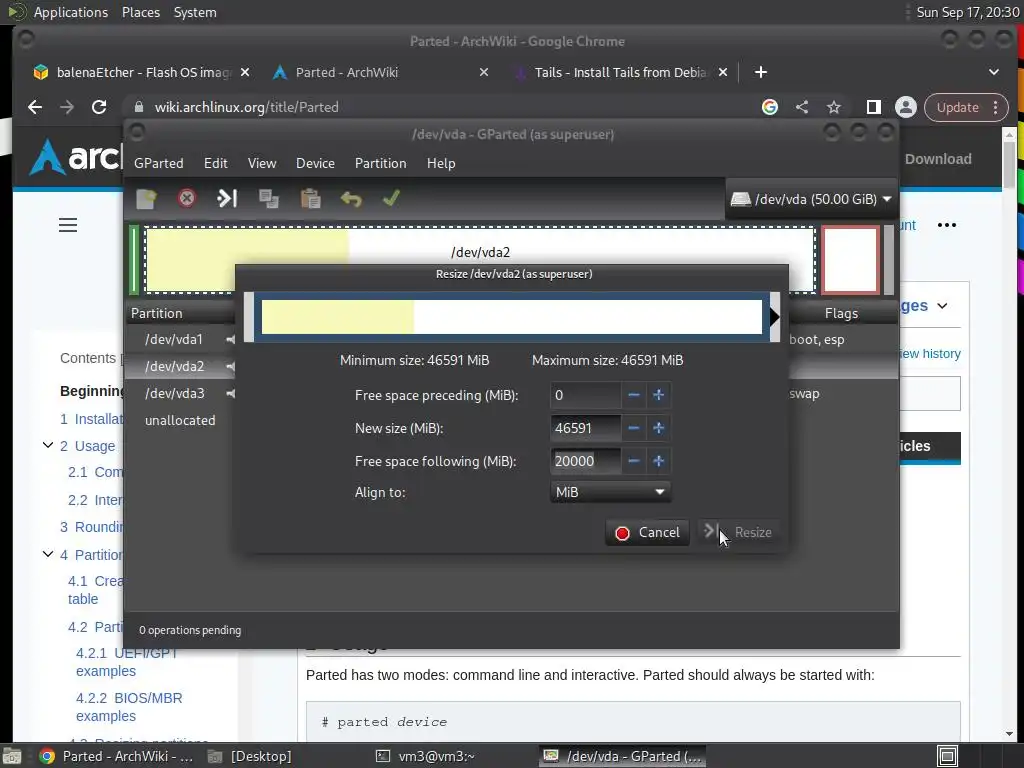Click the left handle of the partition resize bar
The image size is (1024, 768).
(249, 317)
